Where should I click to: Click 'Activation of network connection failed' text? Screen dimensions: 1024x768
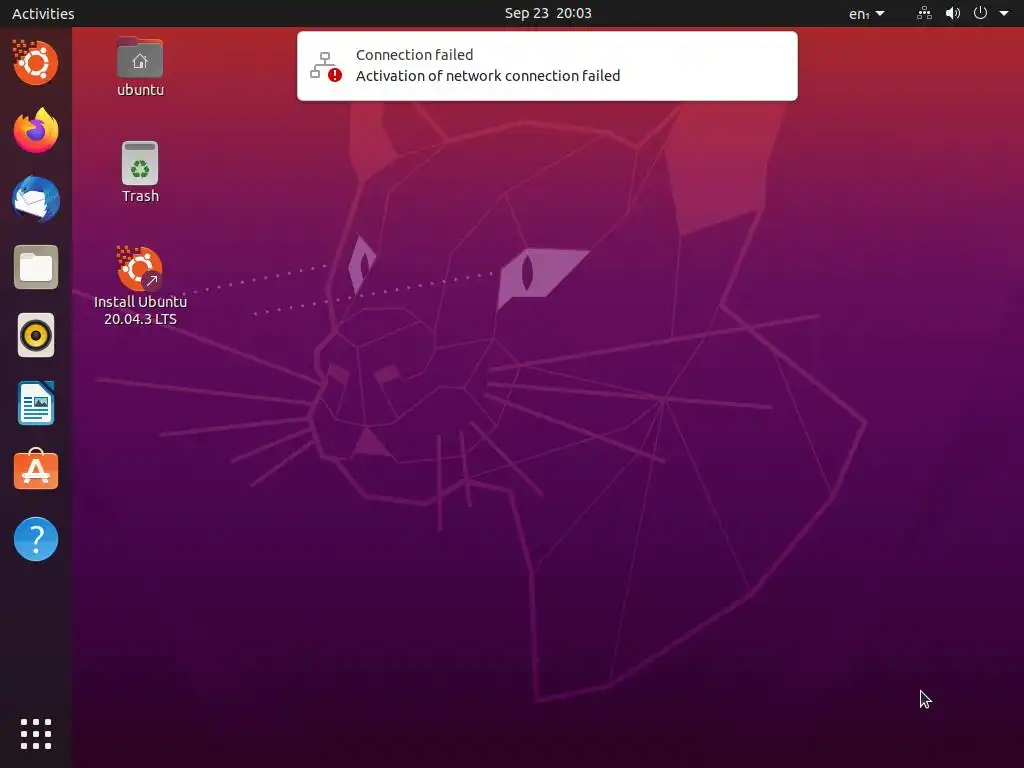pos(488,76)
